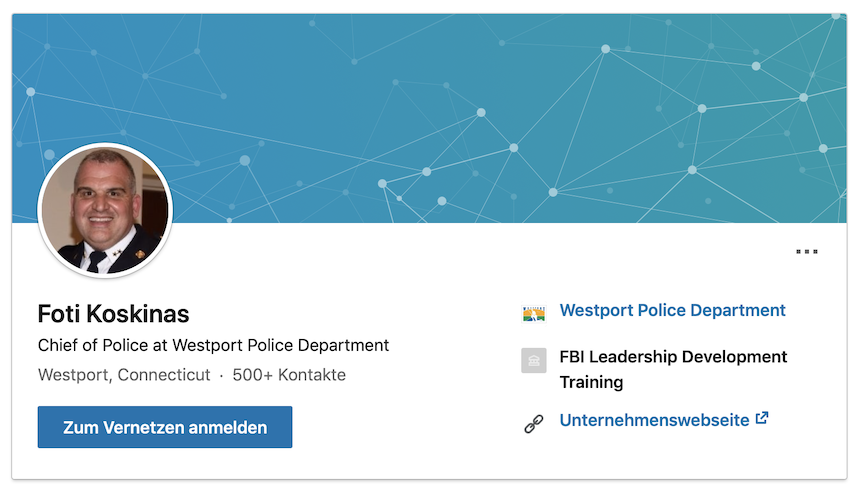Screen dimensions: 864x499
Task: Visit the Unternehmenswebseite link
Action: tap(654, 420)
